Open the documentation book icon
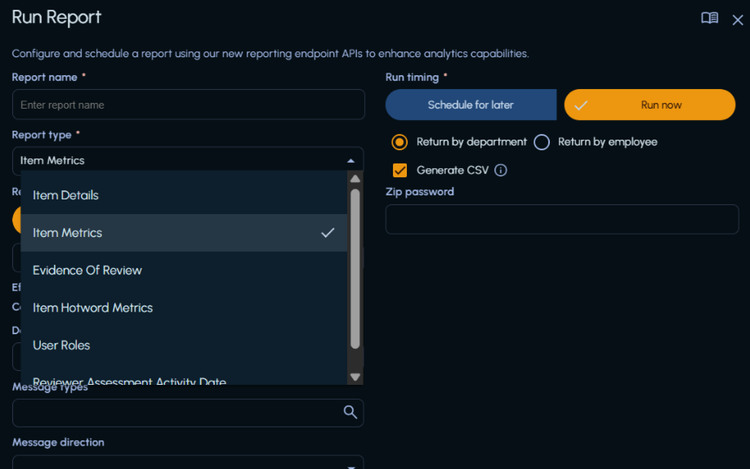 coord(709,18)
